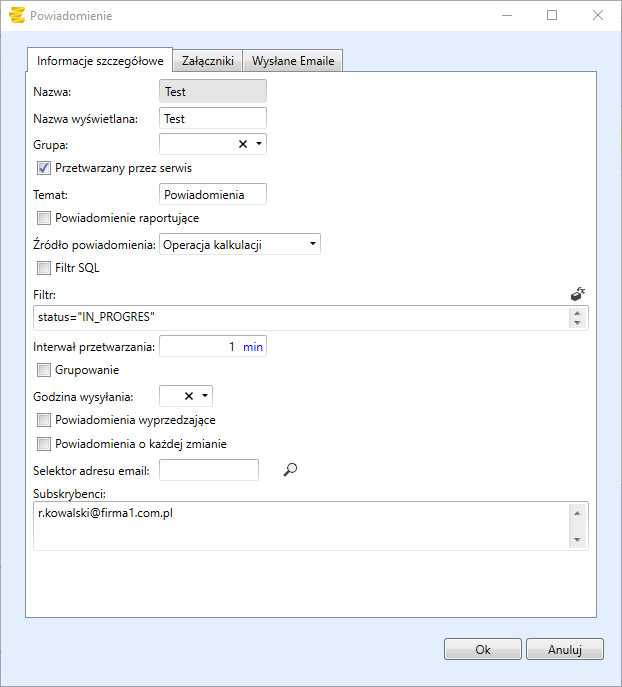Click the magnifier next to email selector
622x687 pixels.
point(291,469)
